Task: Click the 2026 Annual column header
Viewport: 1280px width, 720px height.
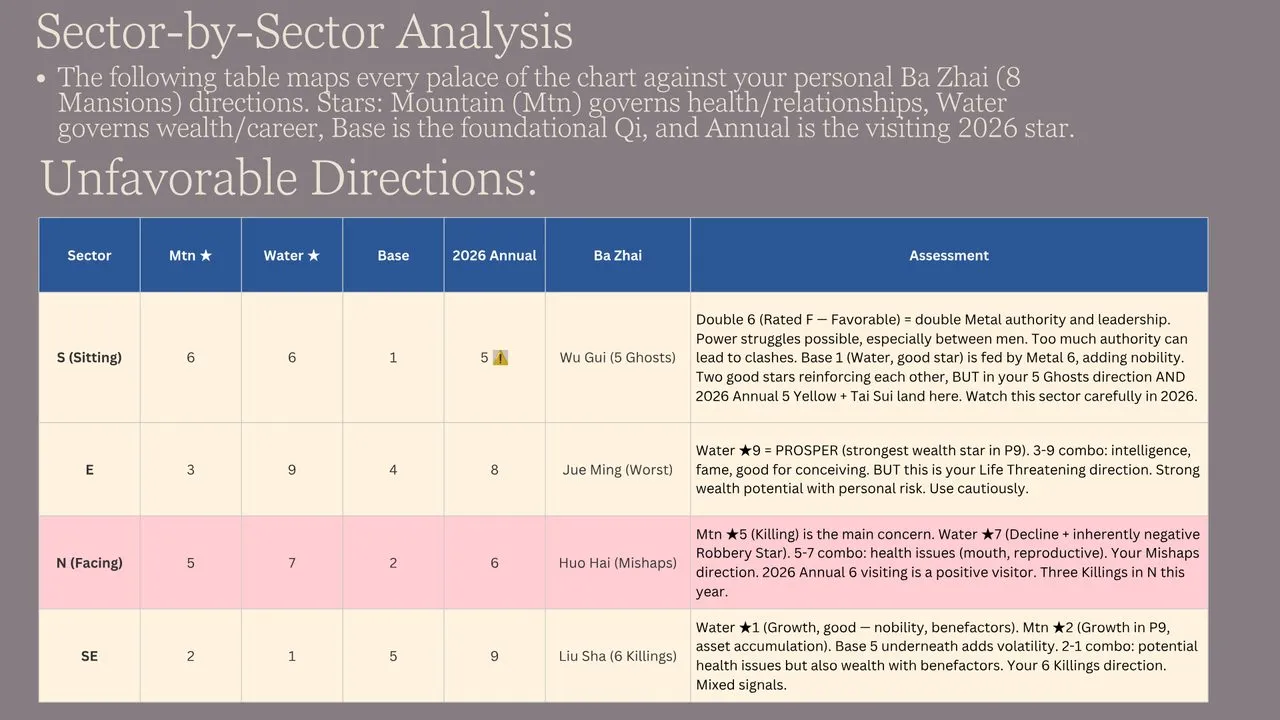Action: pyautogui.click(x=494, y=255)
